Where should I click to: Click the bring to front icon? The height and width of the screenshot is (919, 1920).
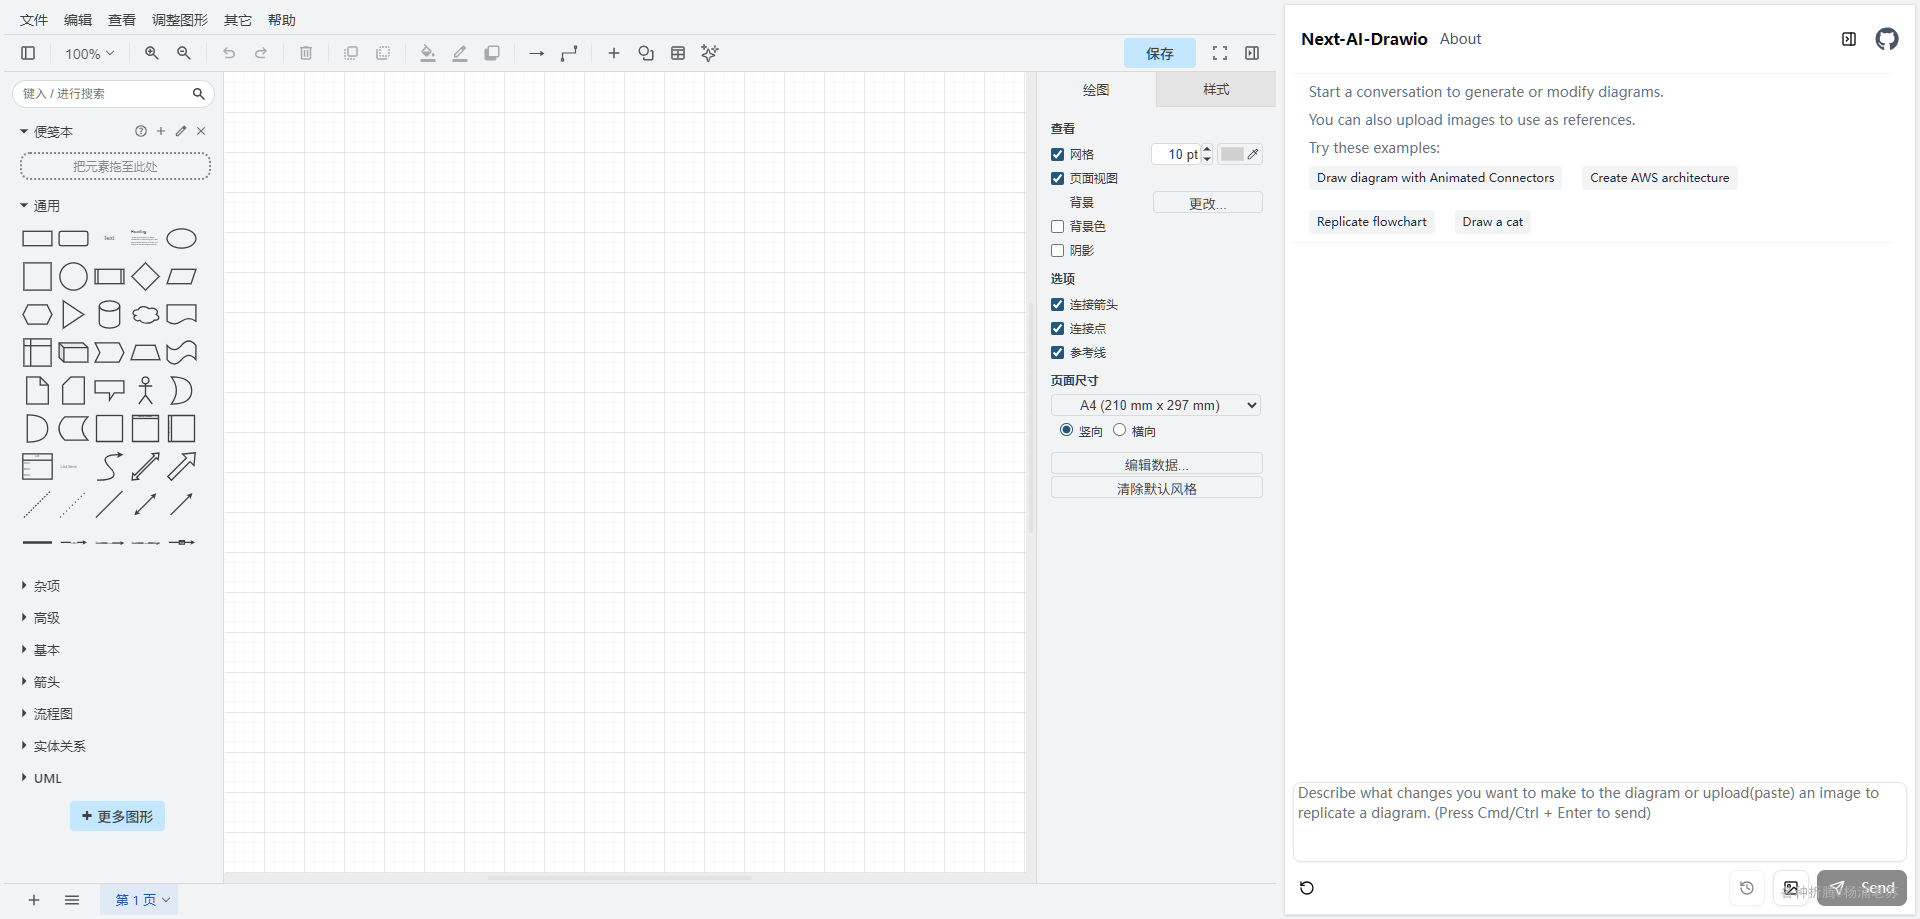click(x=351, y=53)
